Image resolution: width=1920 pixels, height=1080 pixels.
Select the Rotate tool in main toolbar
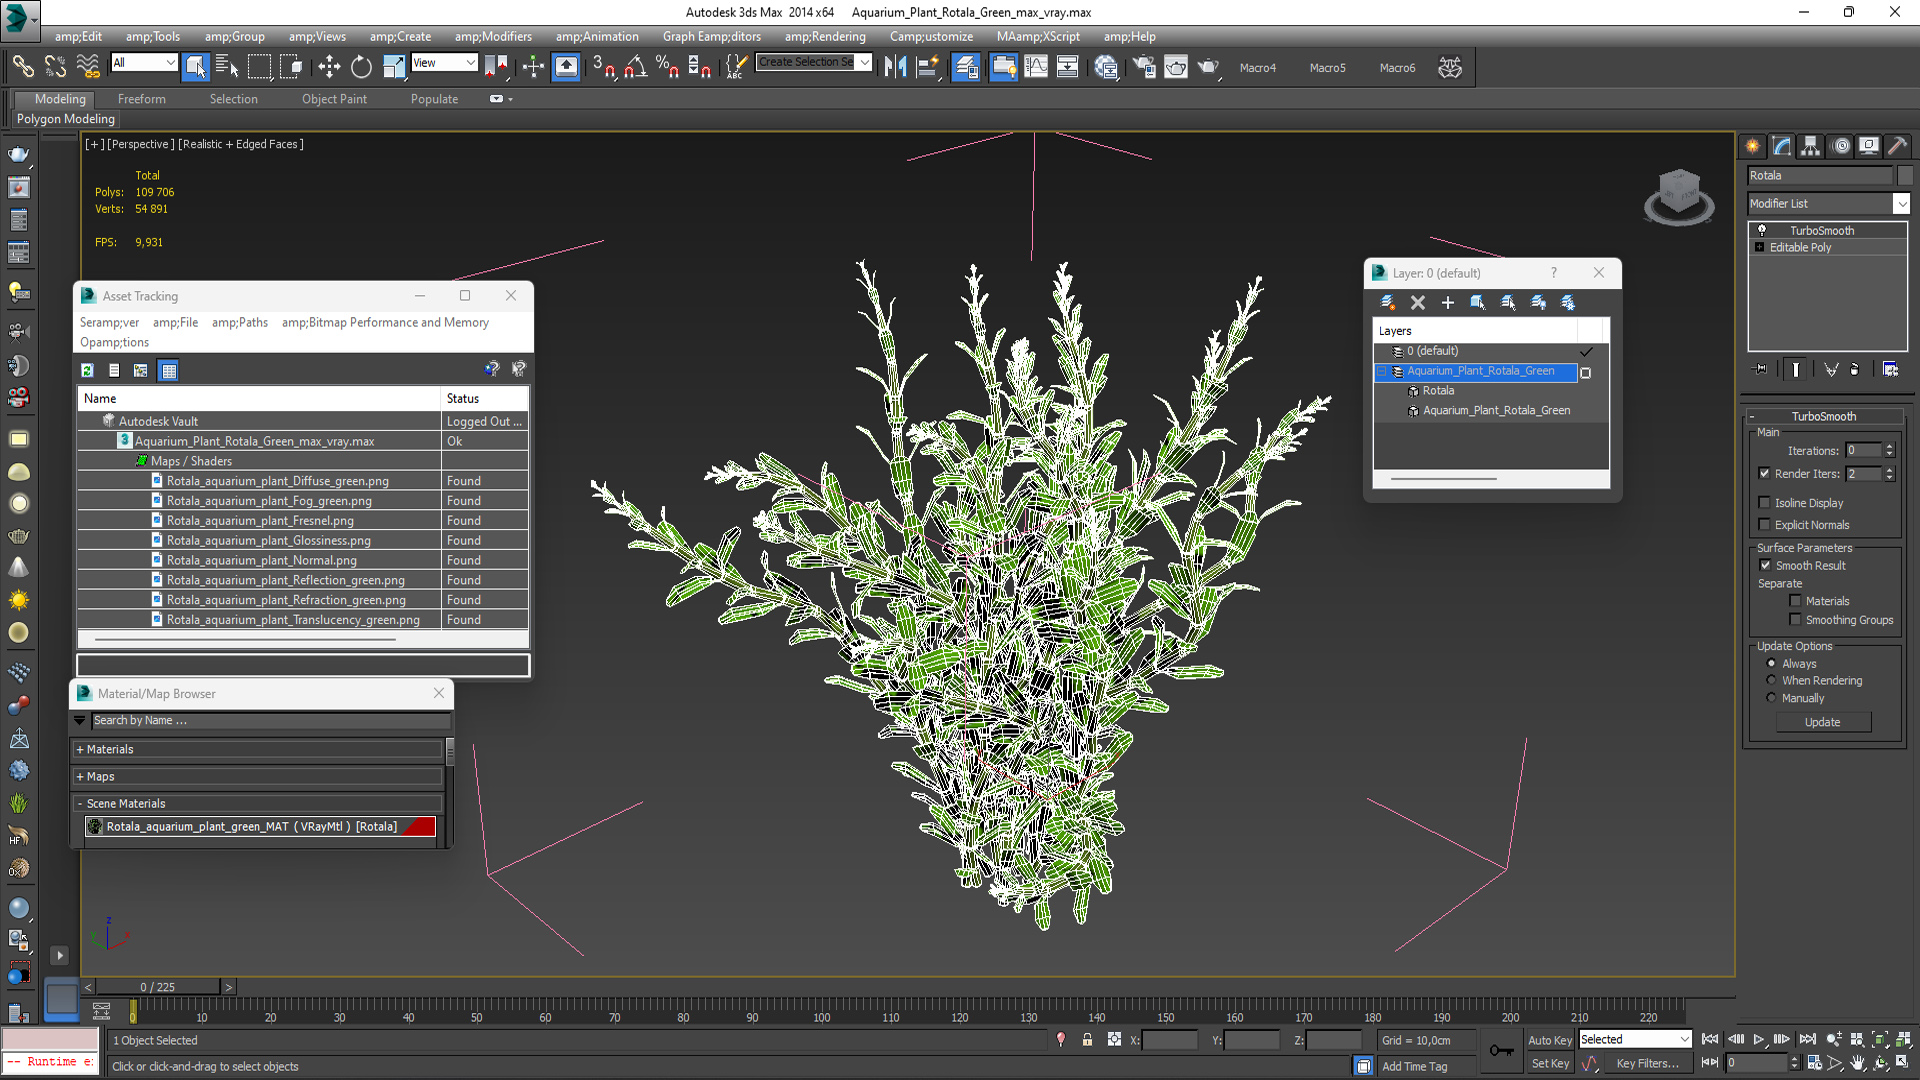click(x=361, y=67)
